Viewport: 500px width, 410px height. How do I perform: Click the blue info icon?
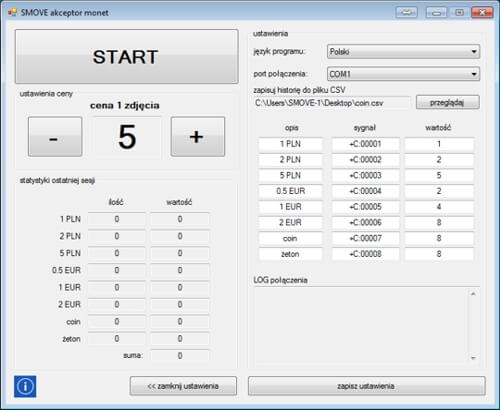[25, 386]
